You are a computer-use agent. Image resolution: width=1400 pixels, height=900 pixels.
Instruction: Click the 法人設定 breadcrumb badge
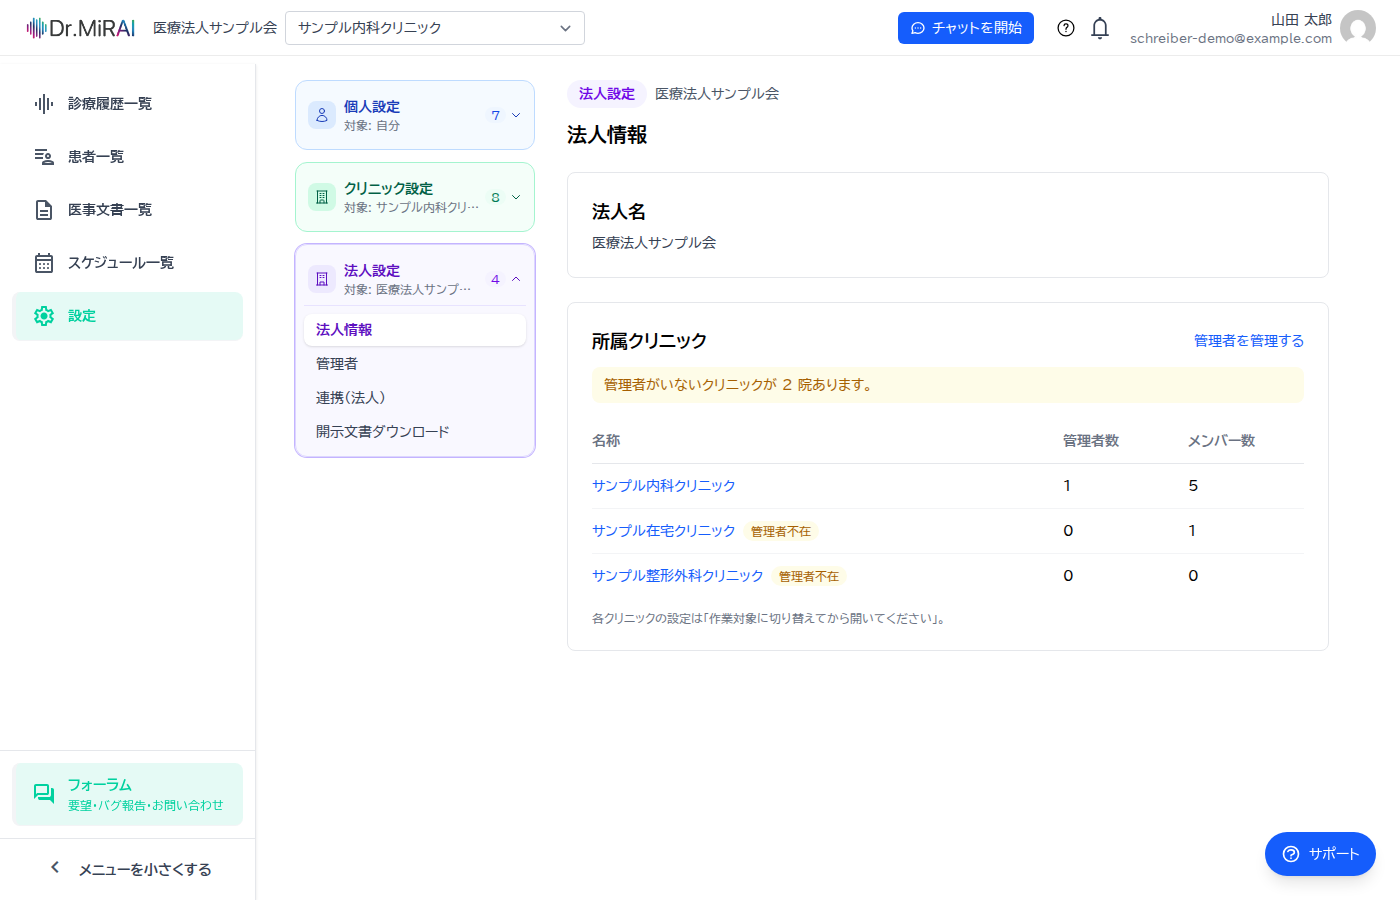coord(607,94)
